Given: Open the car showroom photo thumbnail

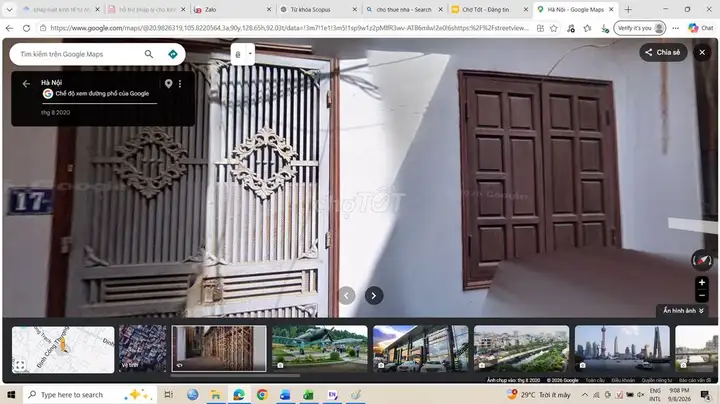Looking at the screenshot, I should (421, 348).
